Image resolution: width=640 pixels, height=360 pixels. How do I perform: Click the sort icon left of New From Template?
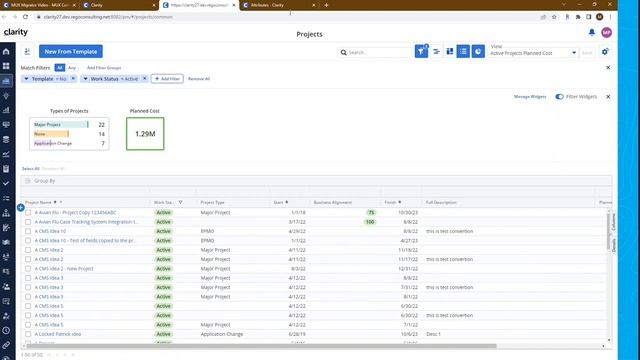(x=27, y=51)
